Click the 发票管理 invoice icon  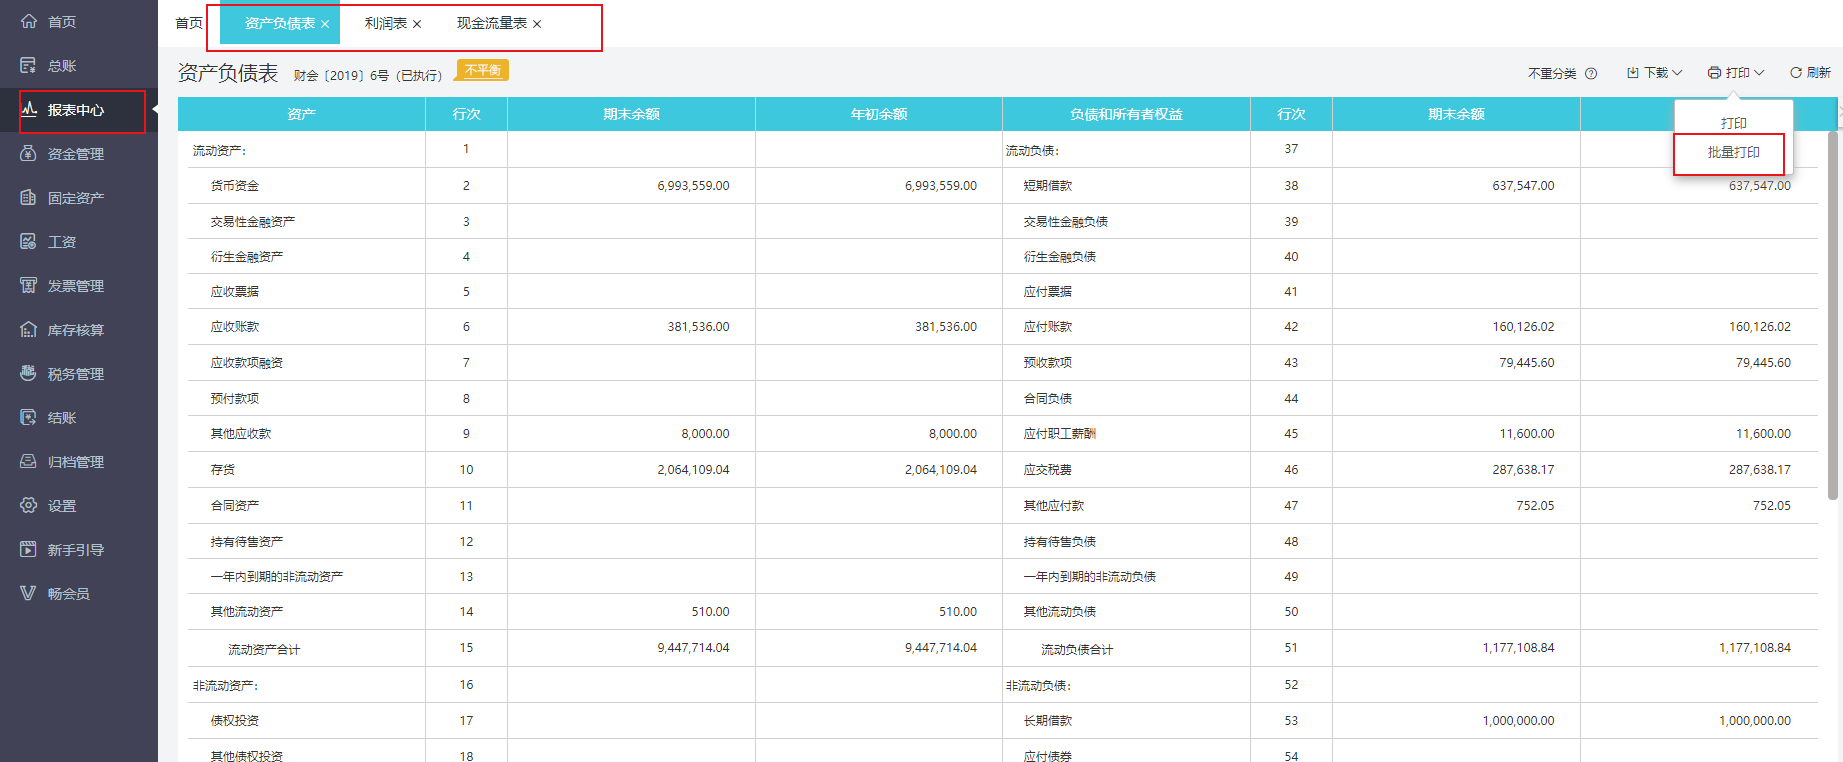[29, 285]
